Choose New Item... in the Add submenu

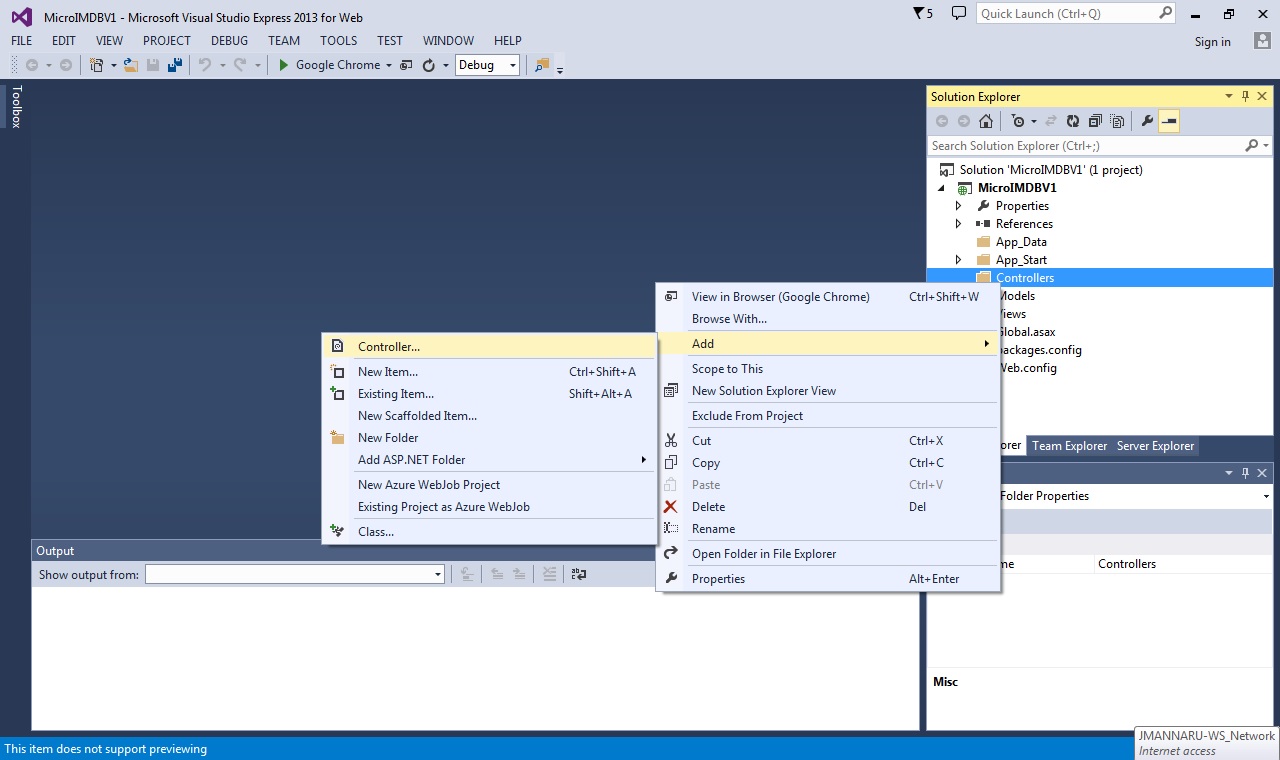tap(489, 372)
